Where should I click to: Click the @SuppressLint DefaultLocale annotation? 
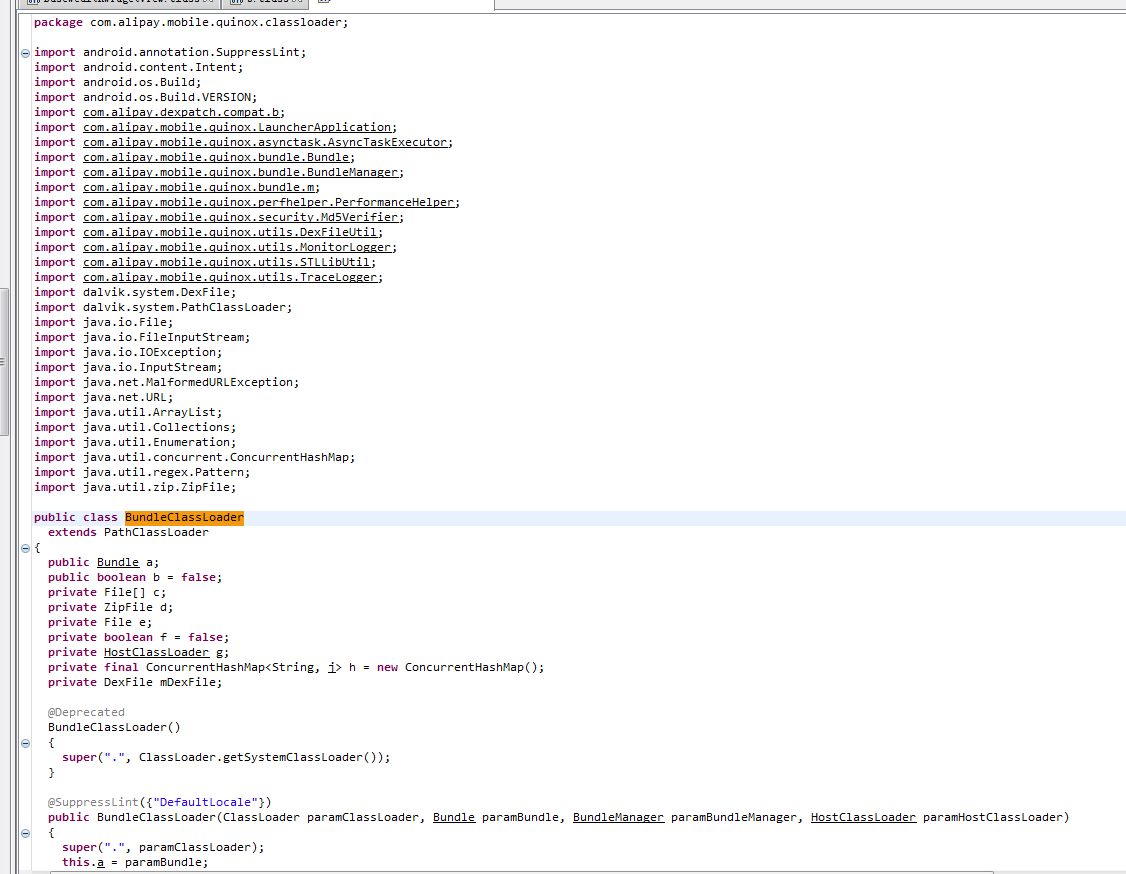pyautogui.click(x=159, y=802)
